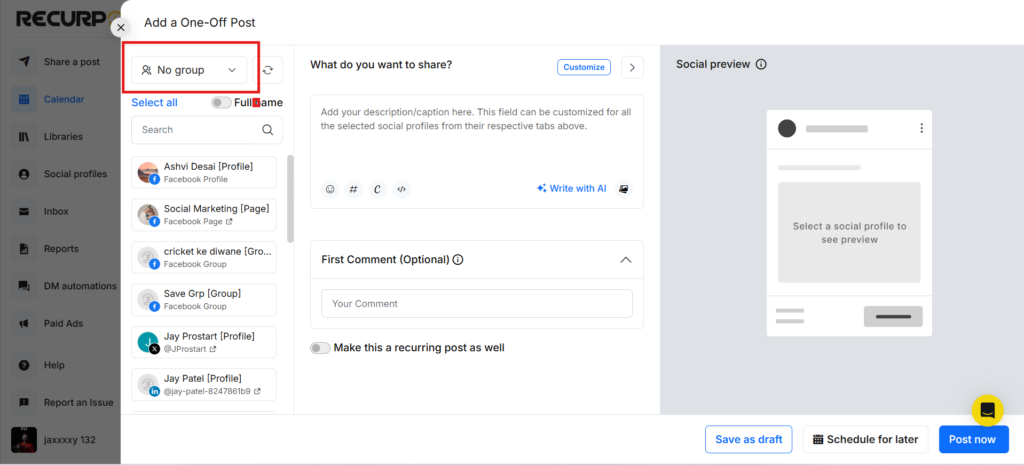Select cricket ke diwane Facebook group
The height and width of the screenshot is (465, 1024).
point(204,257)
